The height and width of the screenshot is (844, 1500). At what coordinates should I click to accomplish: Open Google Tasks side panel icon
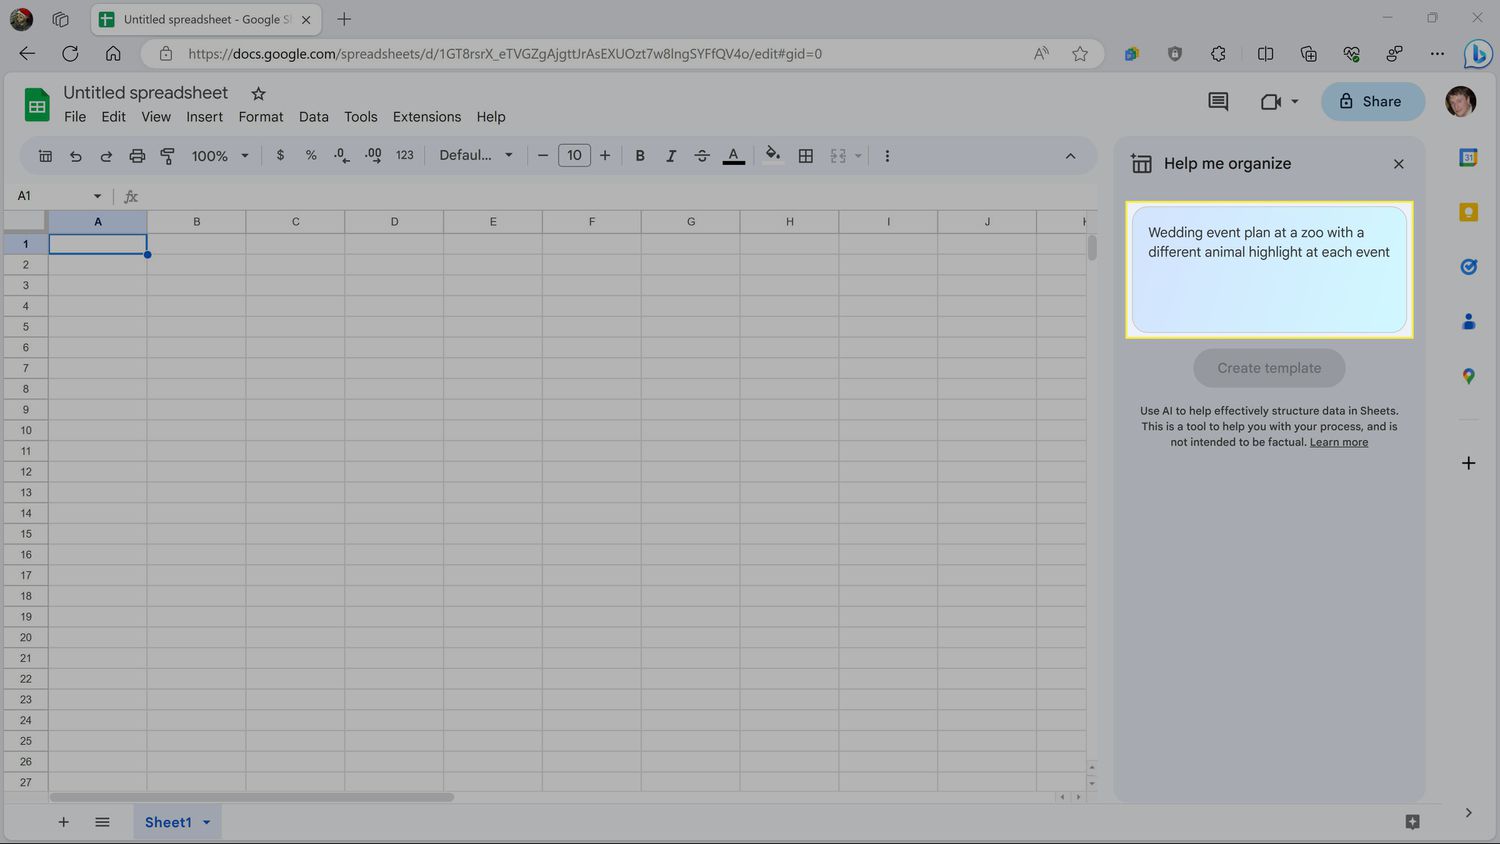[1468, 266]
